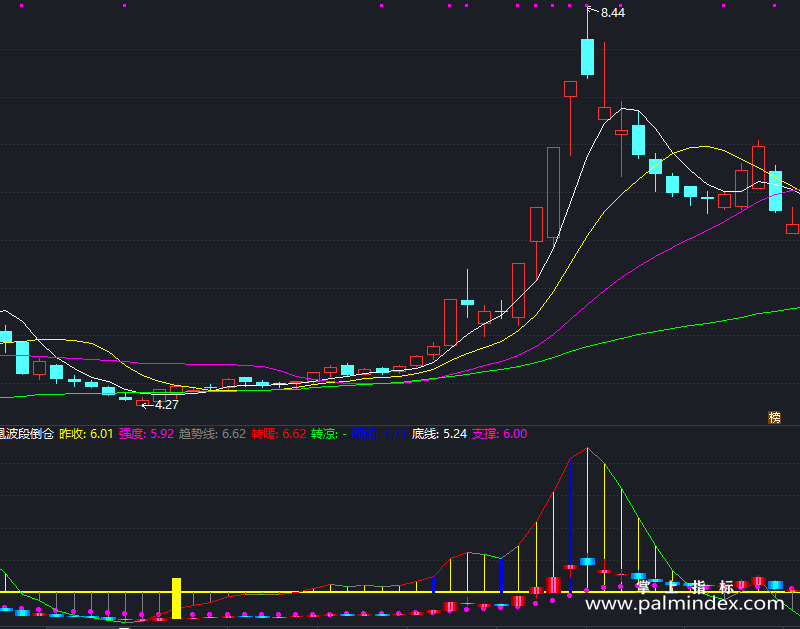This screenshot has width=800, height=629.
Task: Click the 强度: 5.92 indicator value
Action: (x=146, y=434)
